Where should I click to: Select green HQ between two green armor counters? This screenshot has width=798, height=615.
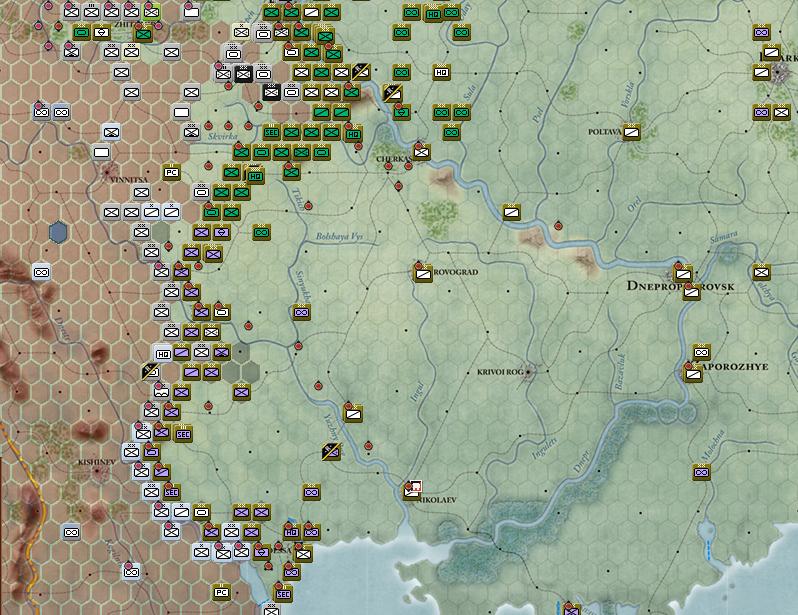pos(433,14)
